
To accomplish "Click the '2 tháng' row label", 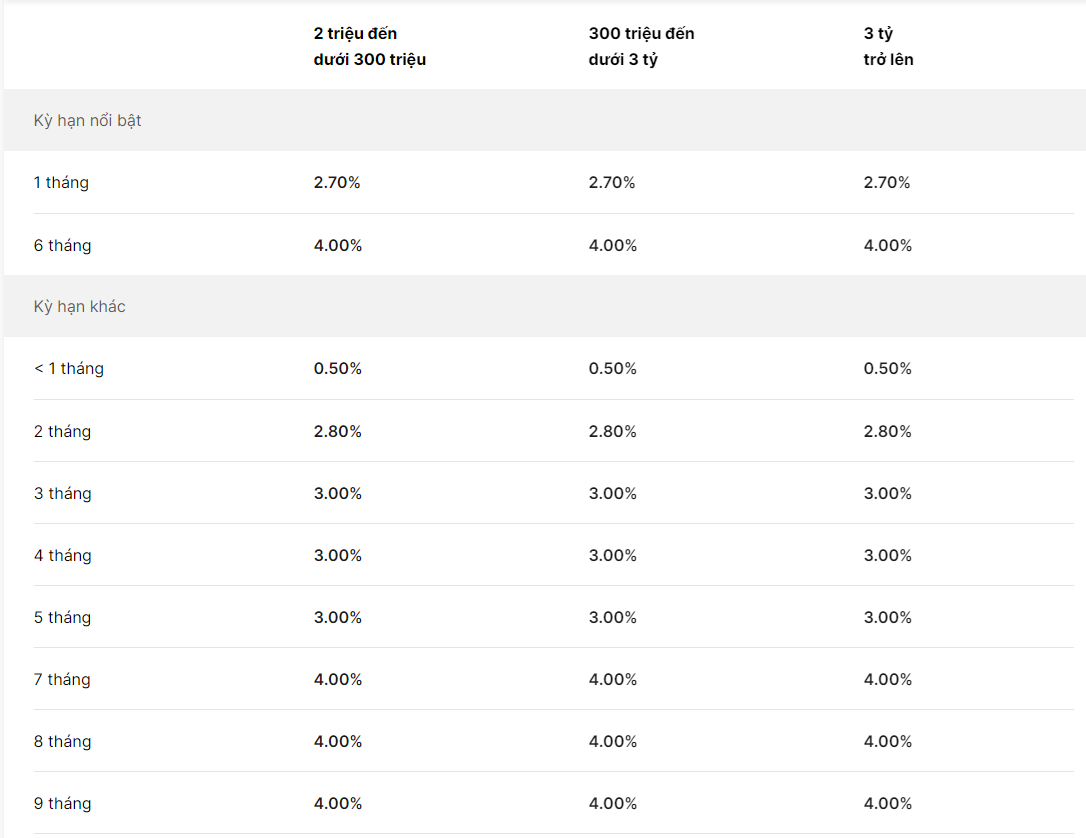I will [x=62, y=431].
